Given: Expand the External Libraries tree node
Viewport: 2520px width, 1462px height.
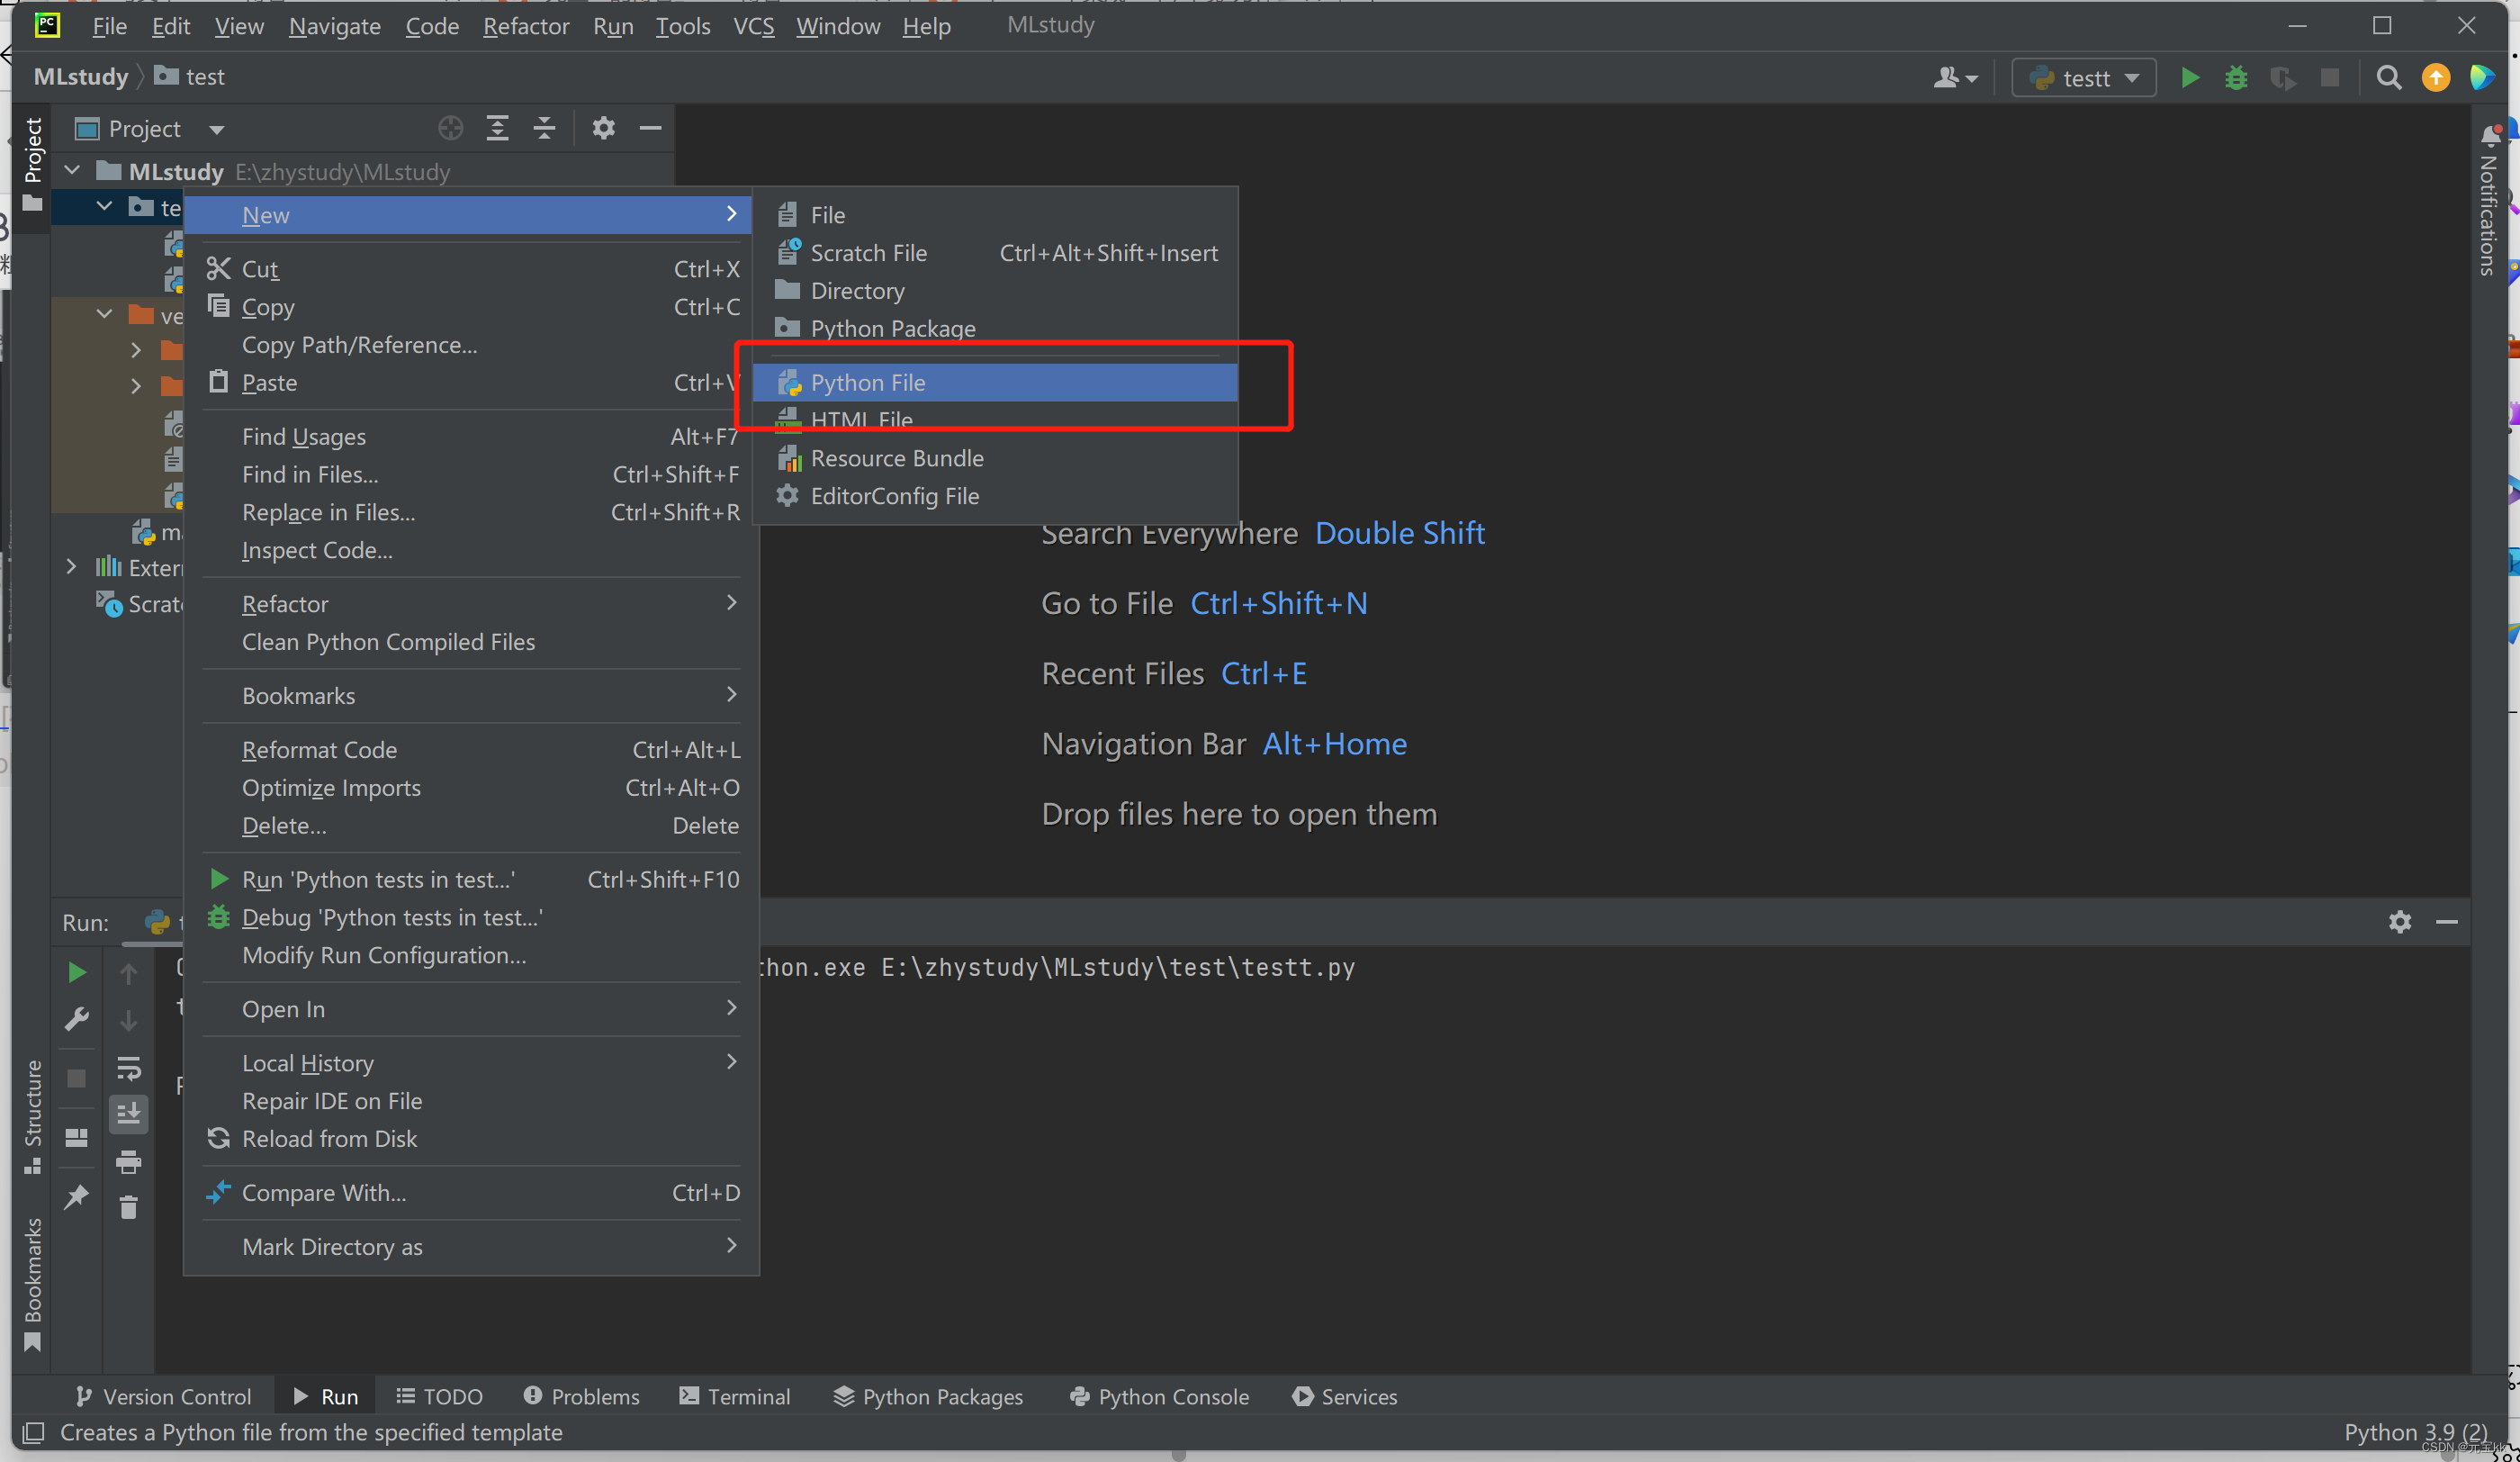Looking at the screenshot, I should pyautogui.click(x=71, y=567).
